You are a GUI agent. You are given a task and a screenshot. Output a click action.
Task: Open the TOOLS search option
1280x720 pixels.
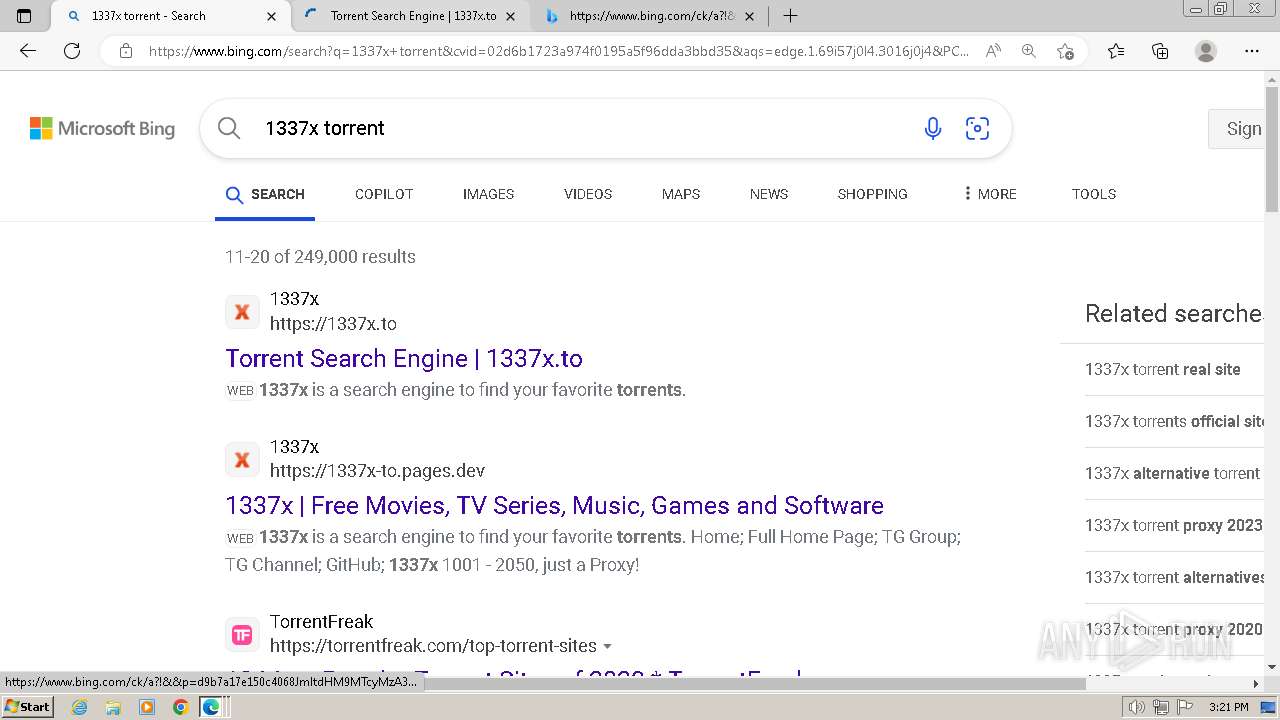pos(1094,194)
